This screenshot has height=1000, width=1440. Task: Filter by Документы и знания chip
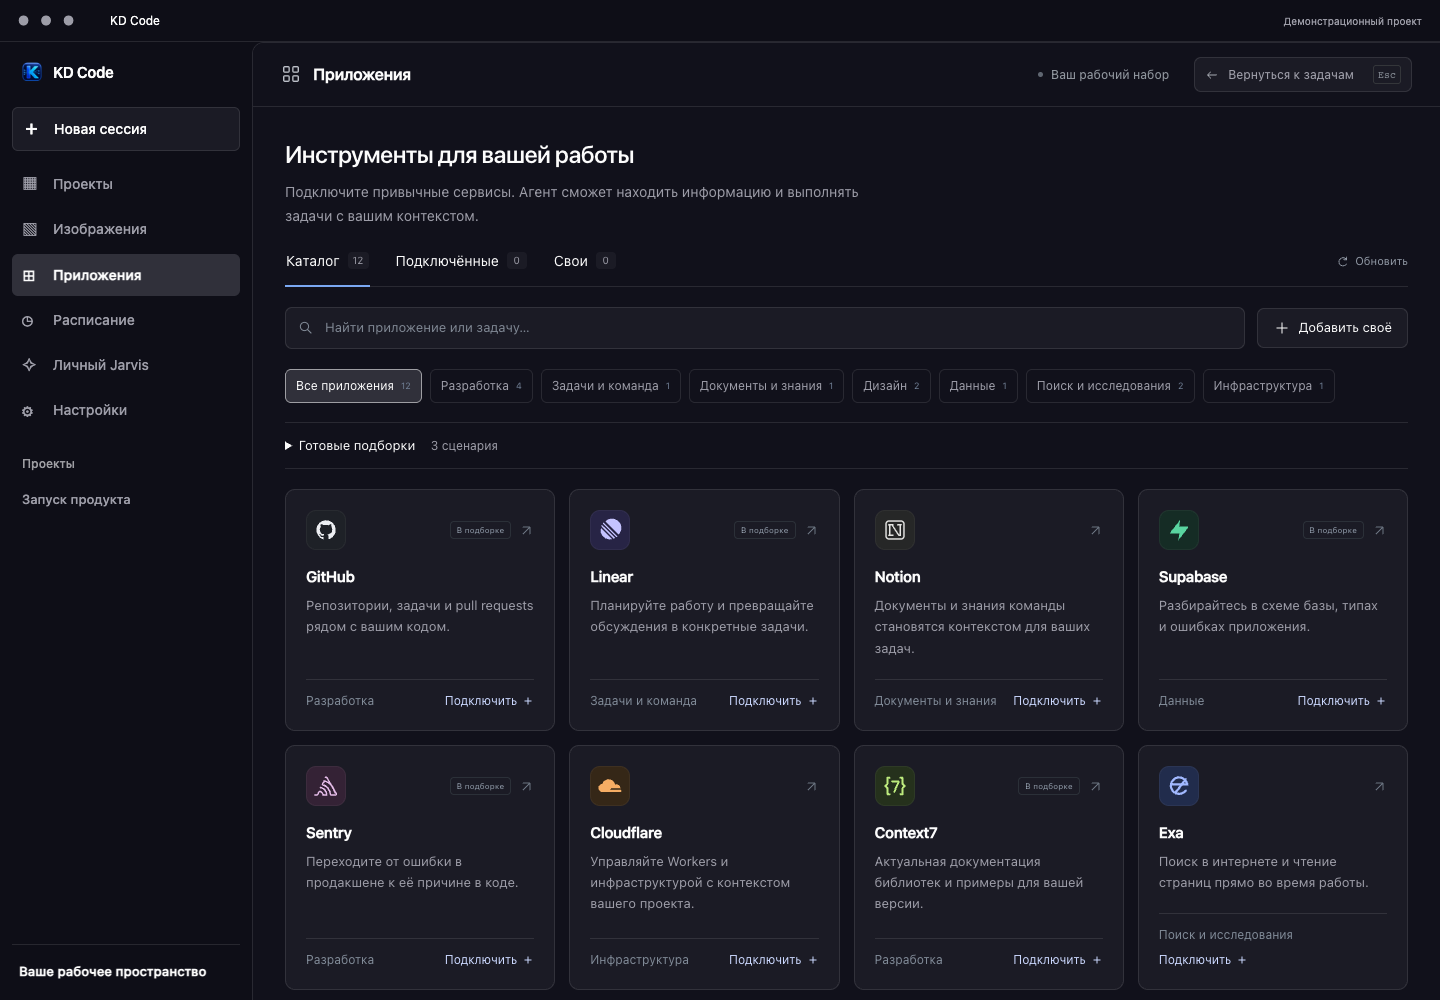766,386
